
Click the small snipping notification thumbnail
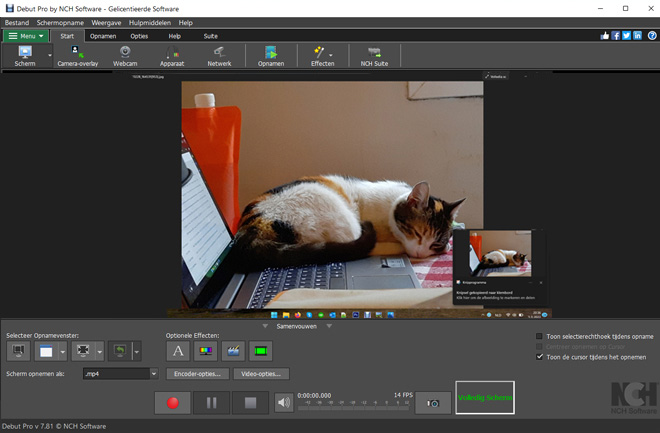click(x=500, y=254)
